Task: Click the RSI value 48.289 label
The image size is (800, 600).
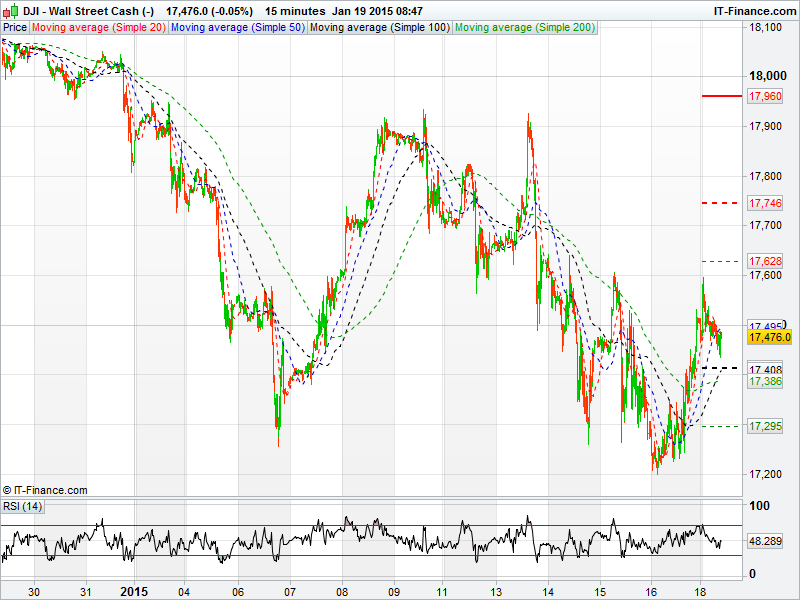Action: coord(765,541)
